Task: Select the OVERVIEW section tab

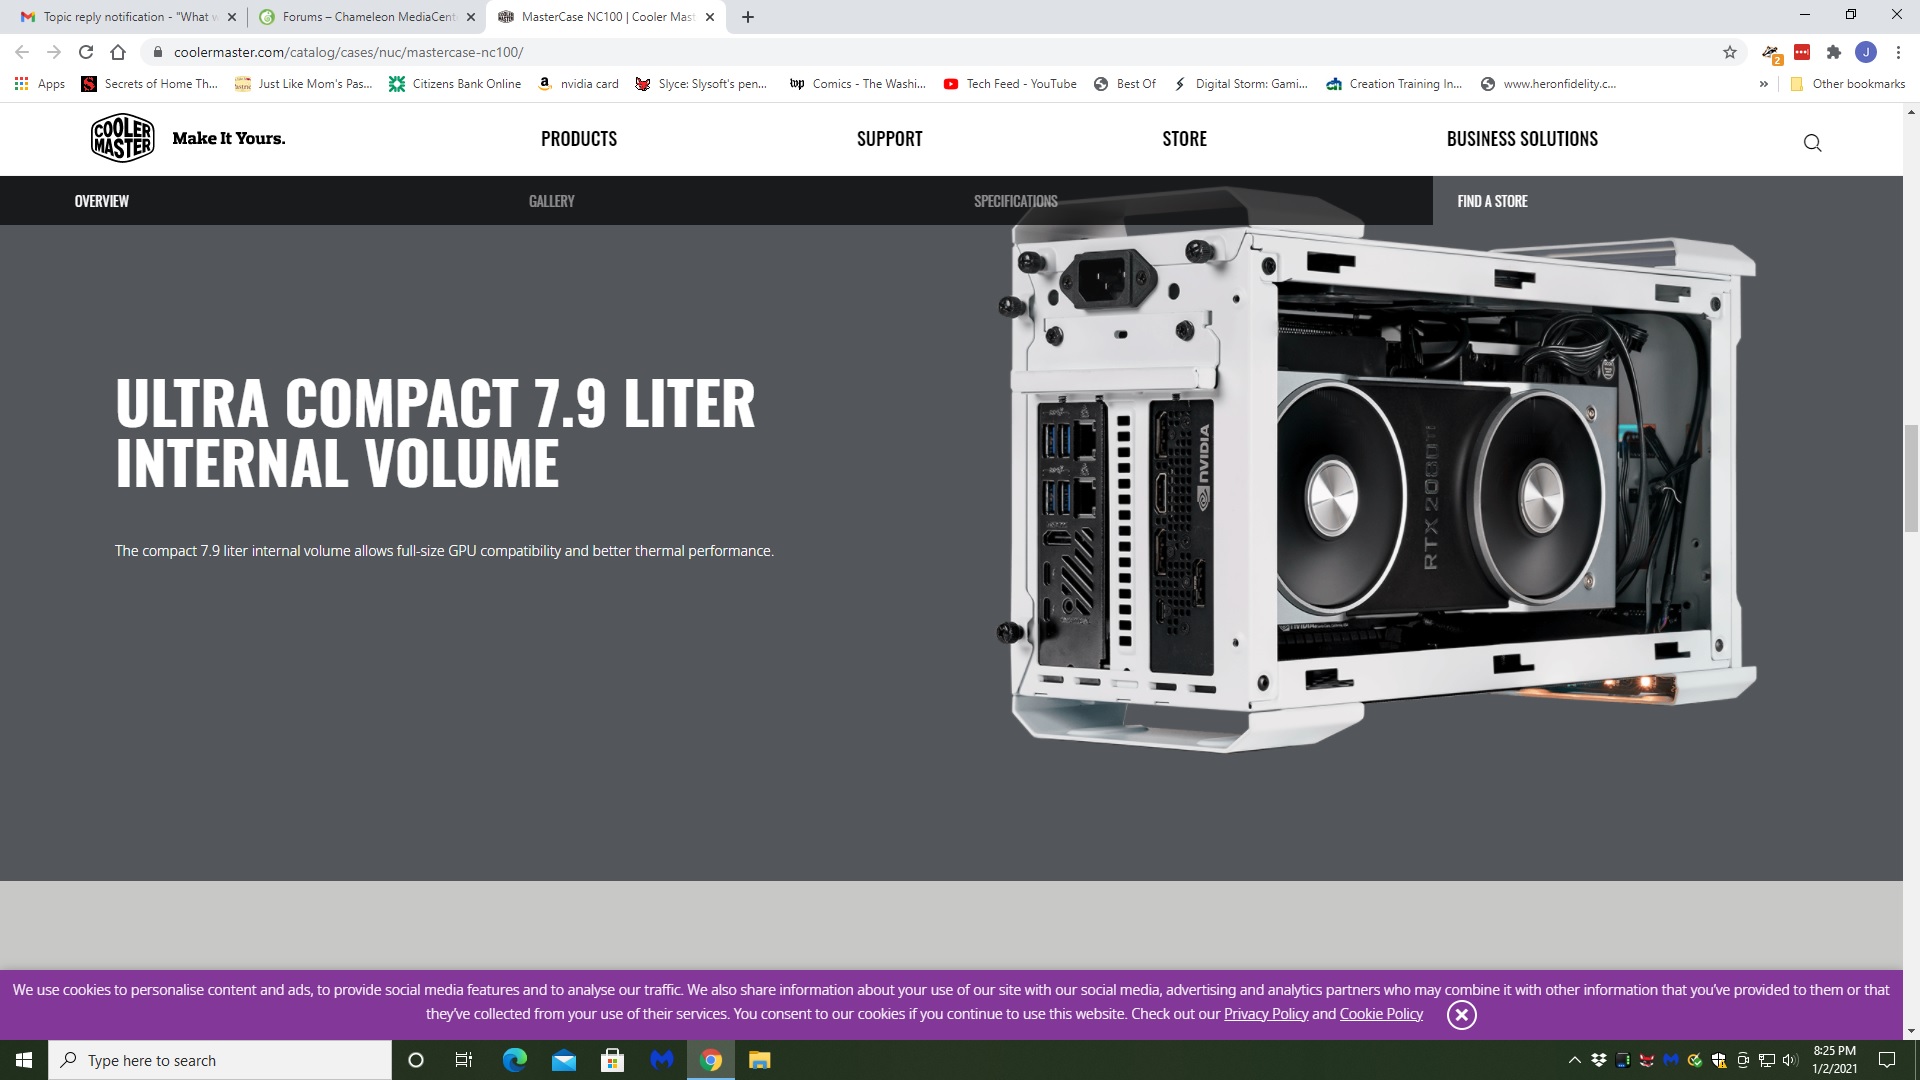Action: pos(102,201)
